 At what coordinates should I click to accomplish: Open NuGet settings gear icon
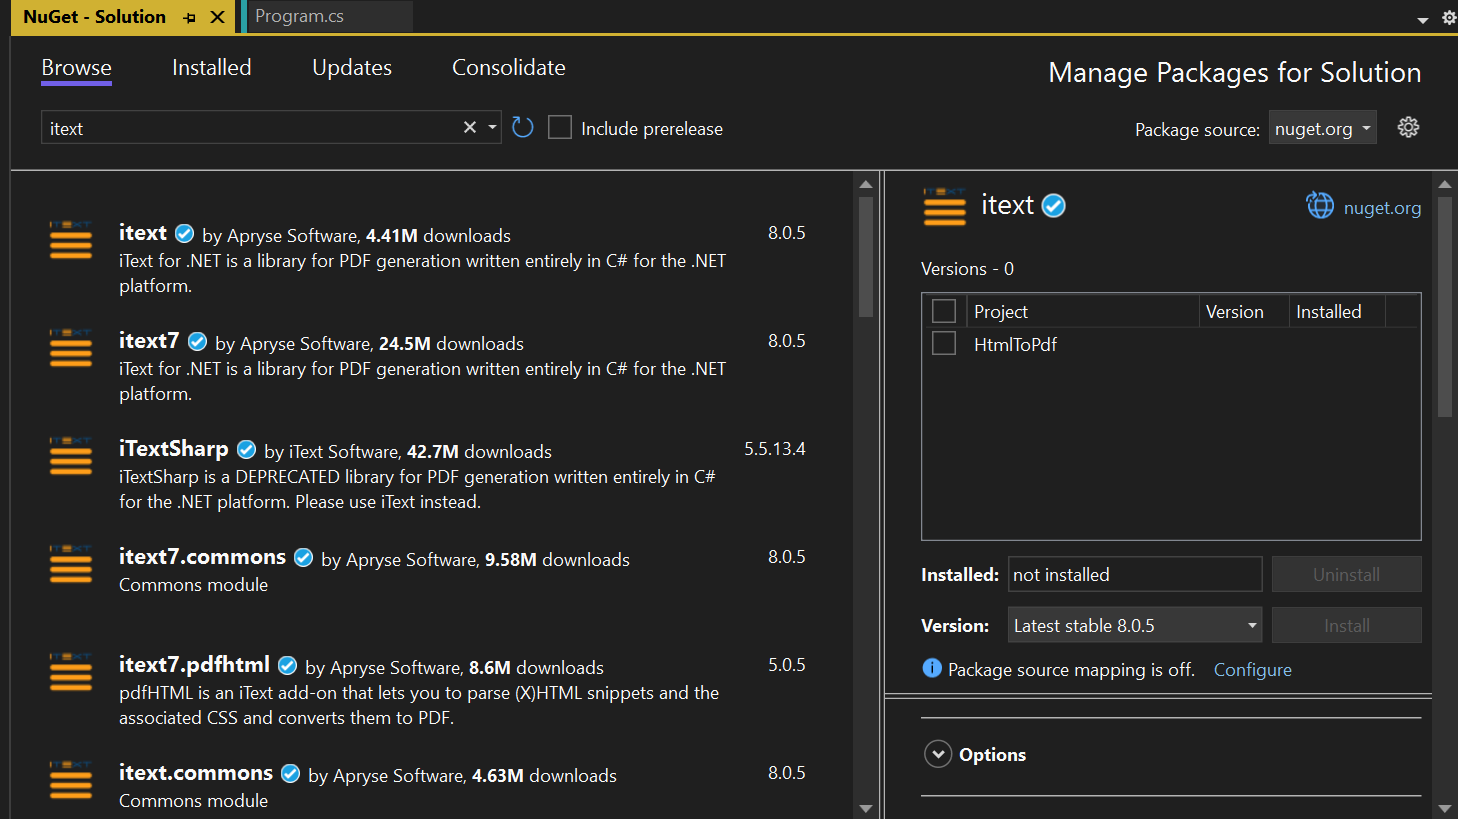pos(1408,128)
